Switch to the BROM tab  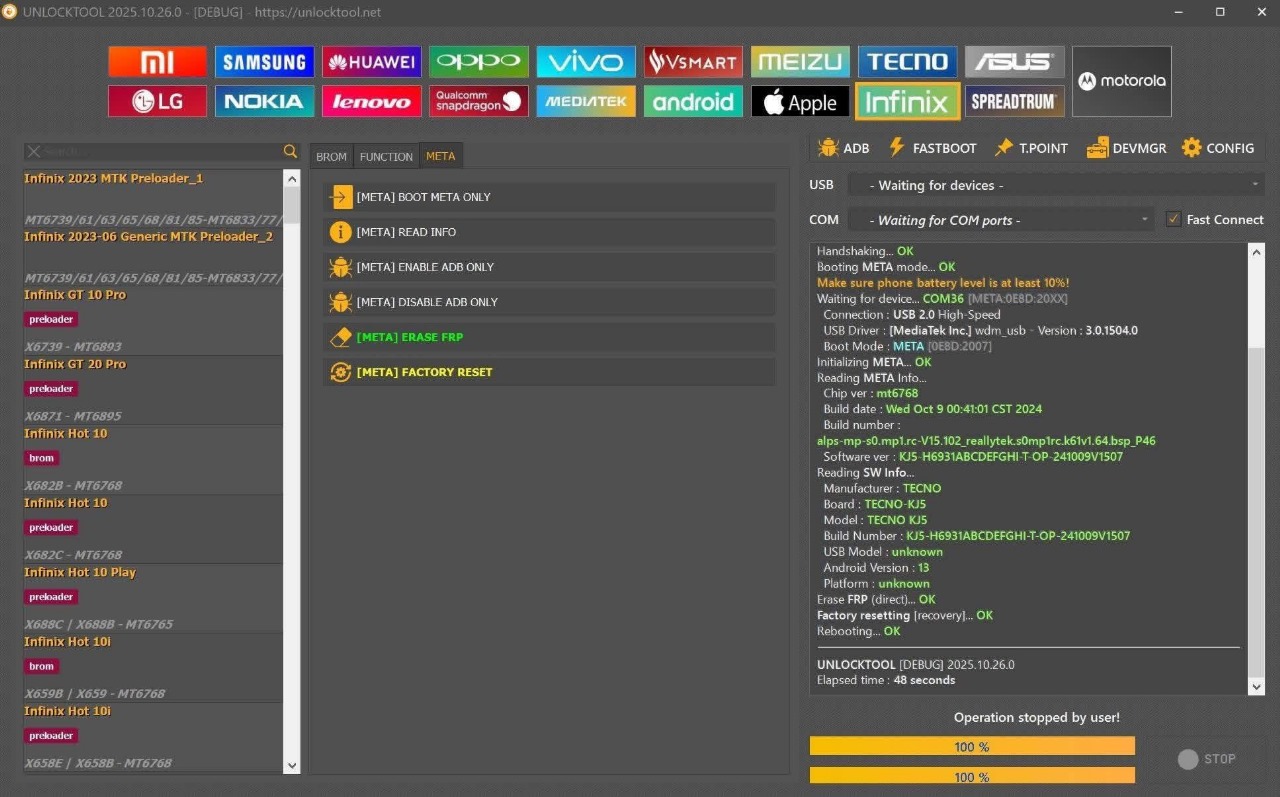(331, 156)
